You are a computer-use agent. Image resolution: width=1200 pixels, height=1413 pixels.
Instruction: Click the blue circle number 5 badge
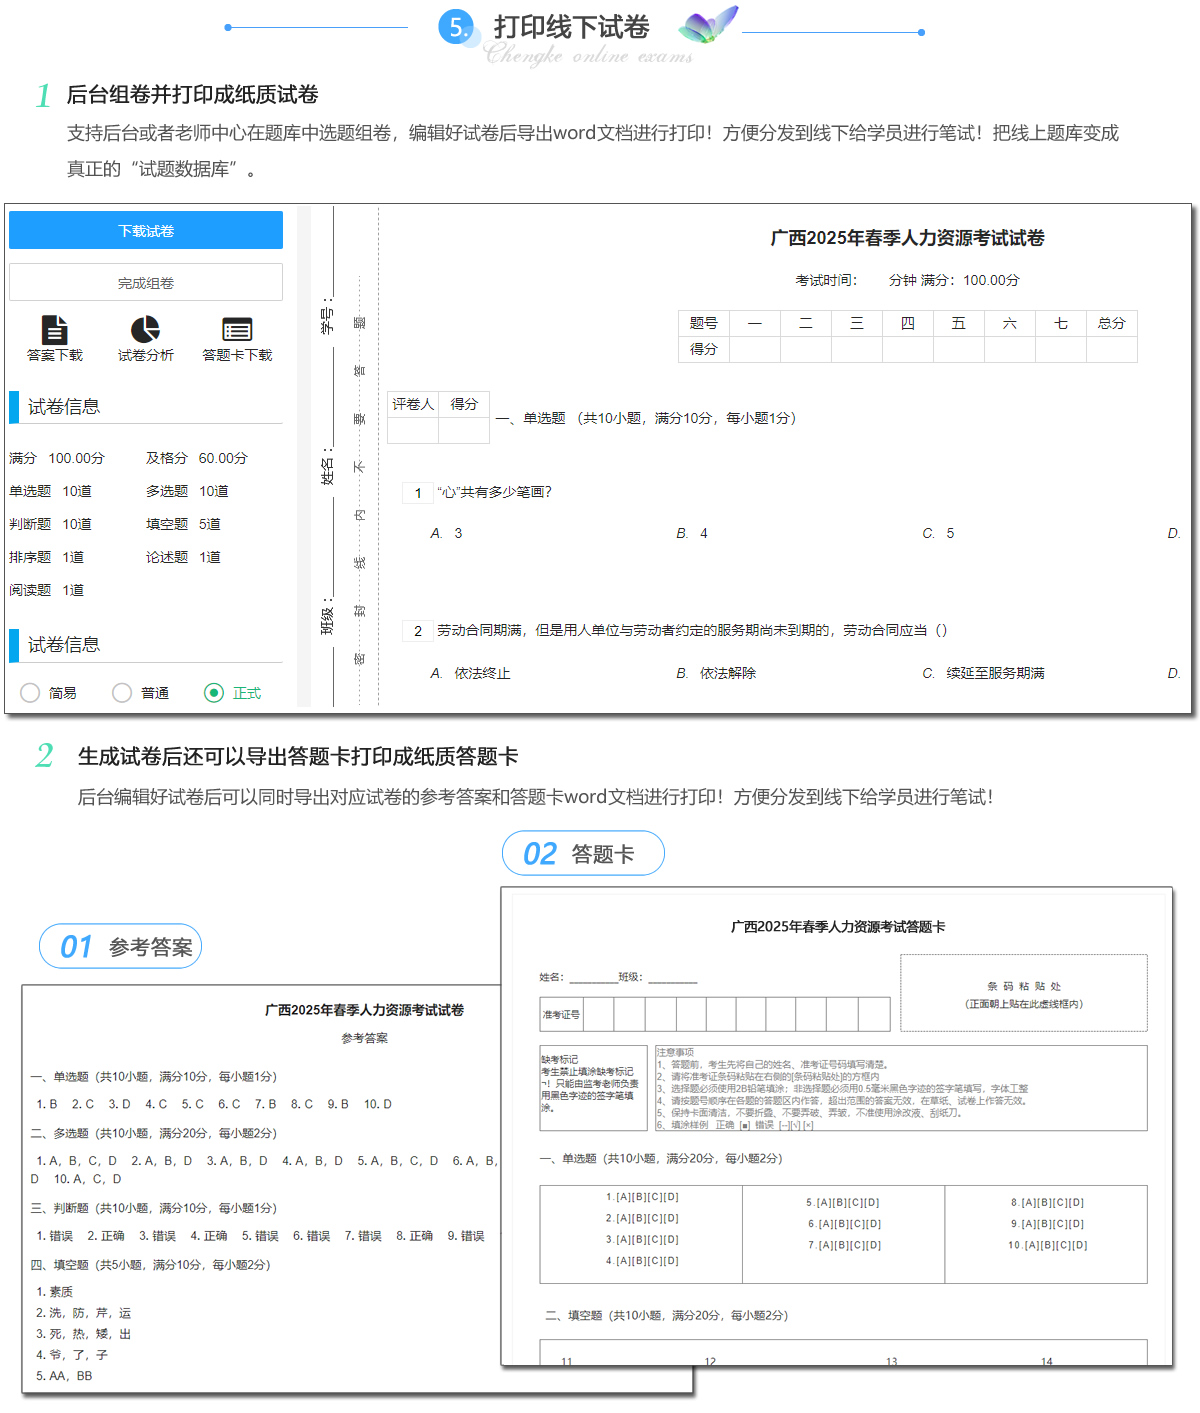pyautogui.click(x=456, y=27)
